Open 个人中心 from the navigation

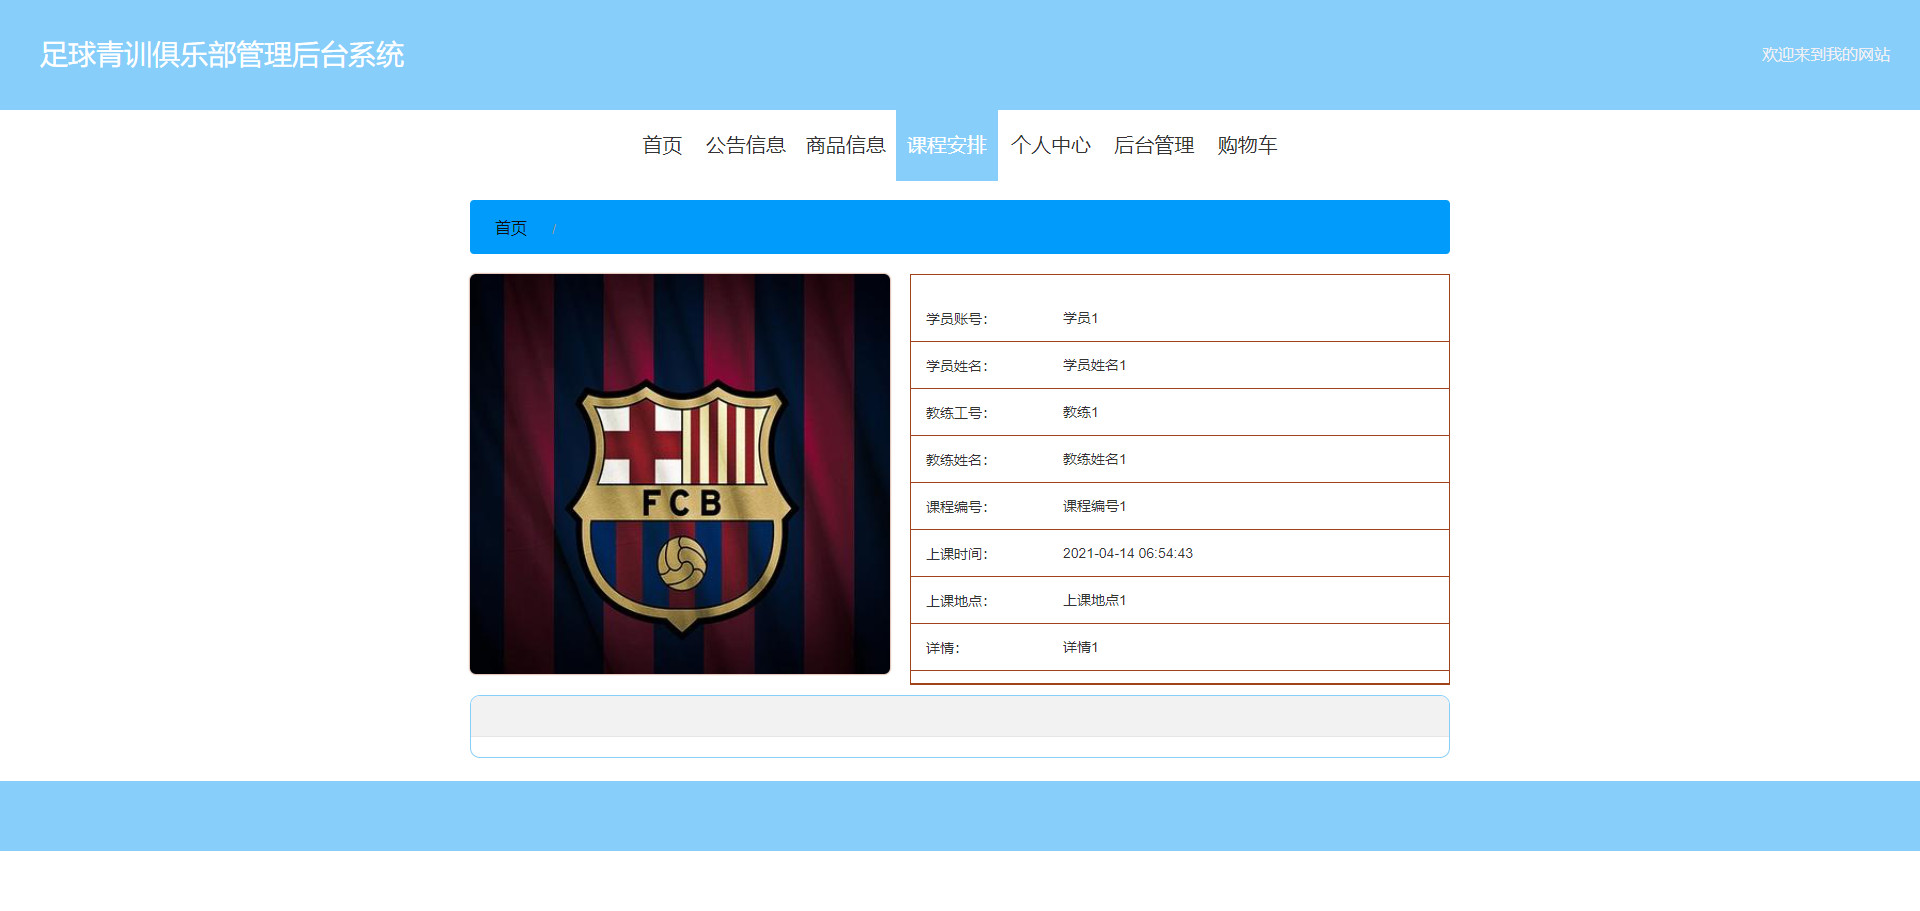pyautogui.click(x=1050, y=145)
